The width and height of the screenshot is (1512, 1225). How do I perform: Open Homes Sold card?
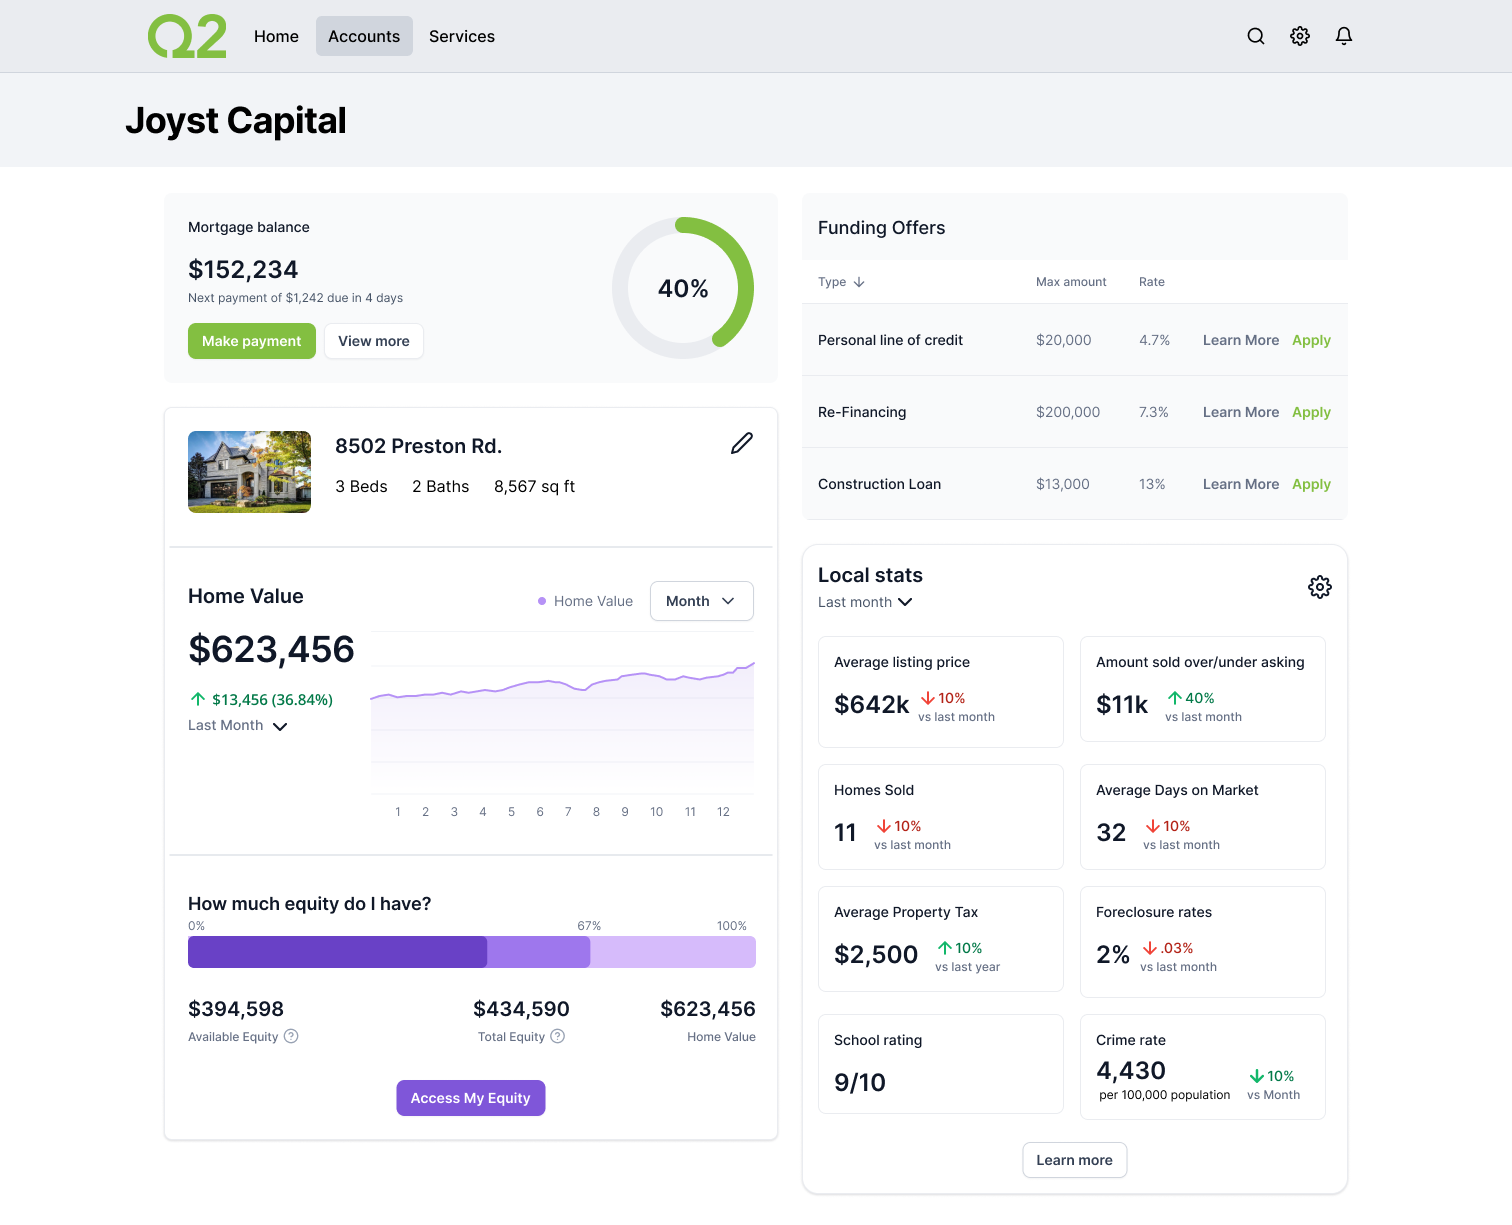(941, 817)
